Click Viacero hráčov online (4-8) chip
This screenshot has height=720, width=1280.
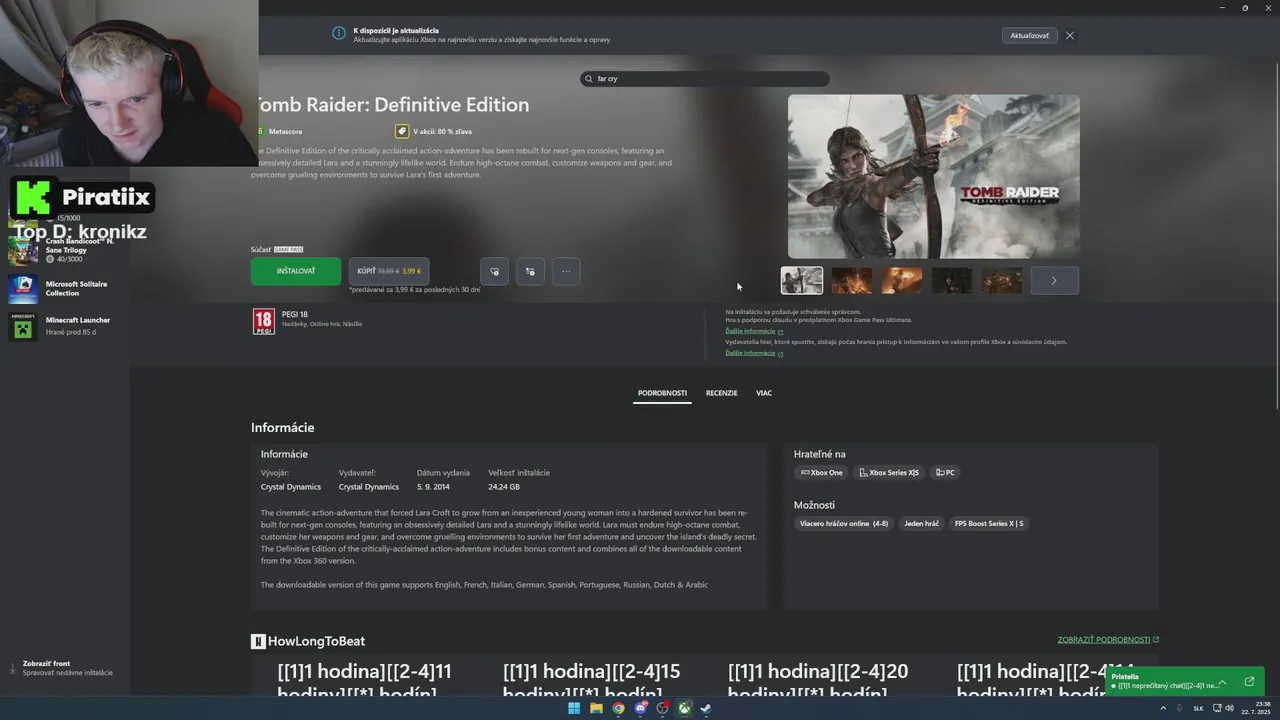pos(843,524)
